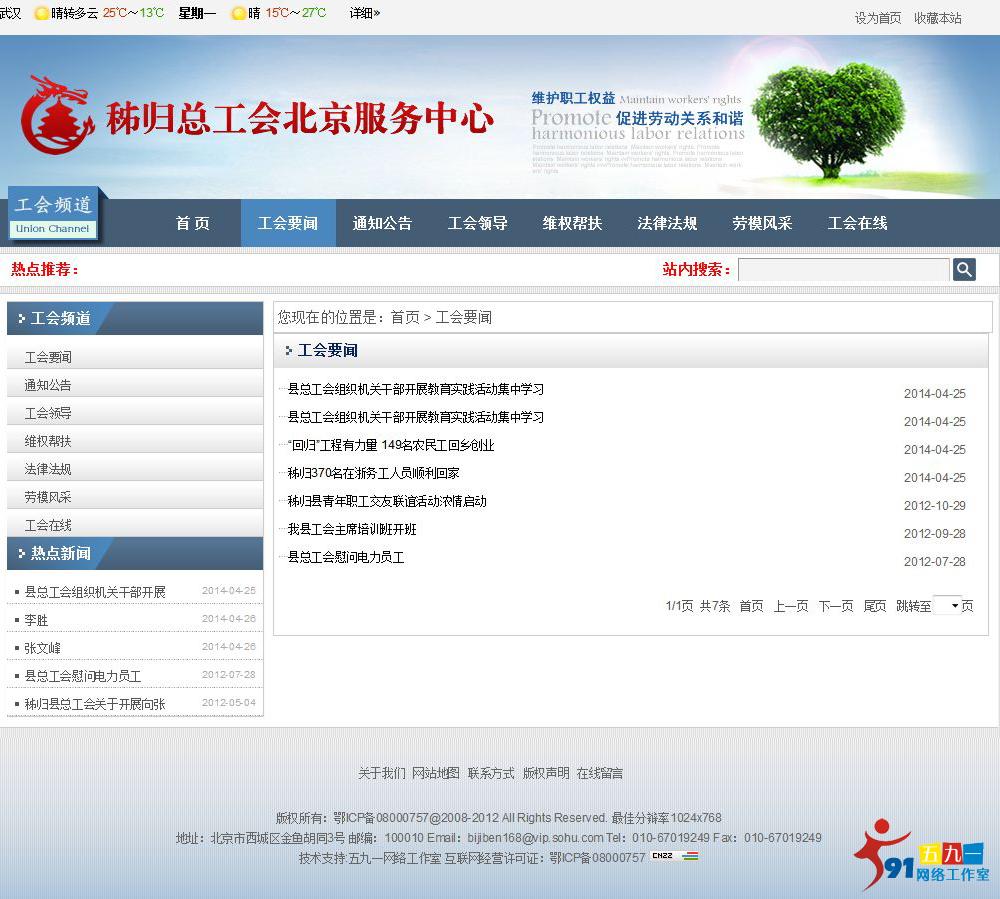Click inside the site search input box
The width and height of the screenshot is (1000, 899).
point(843,270)
